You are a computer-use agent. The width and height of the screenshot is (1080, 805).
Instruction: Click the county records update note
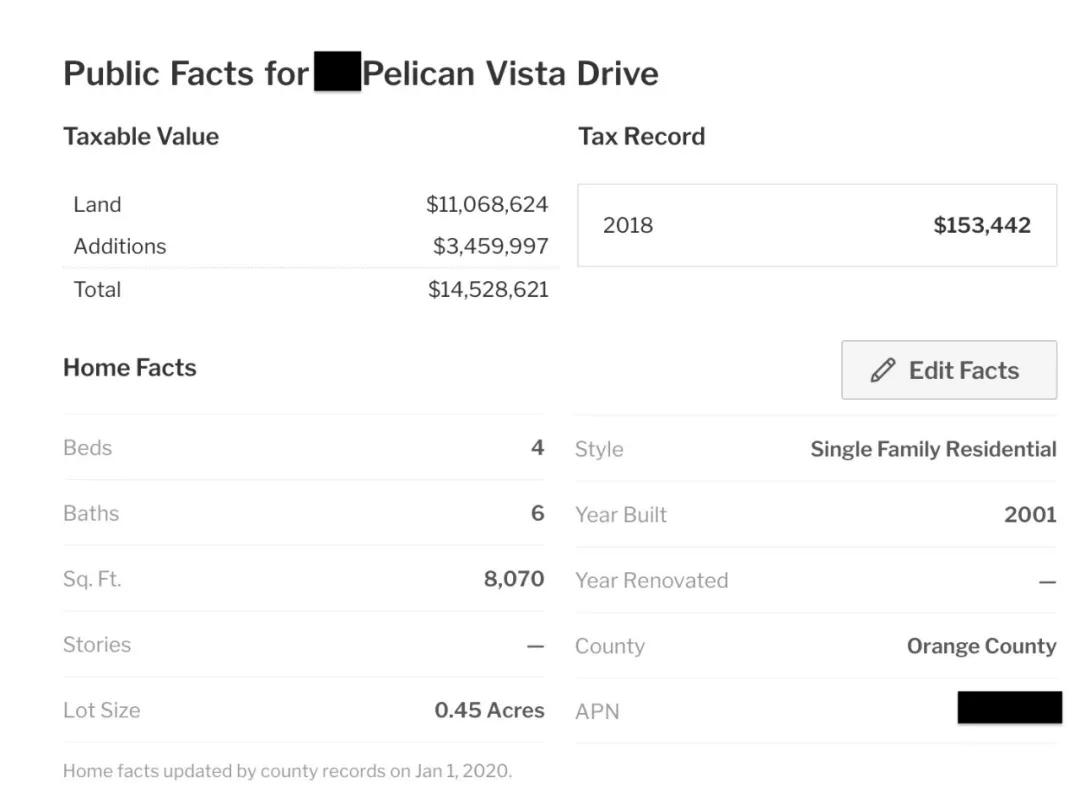(x=287, y=771)
